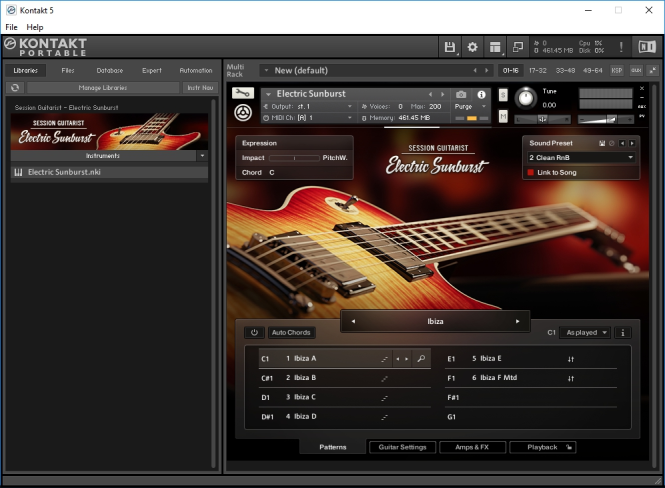This screenshot has height=488, width=665.
Task: Click the Impact slider in Expression
Action: (x=294, y=158)
